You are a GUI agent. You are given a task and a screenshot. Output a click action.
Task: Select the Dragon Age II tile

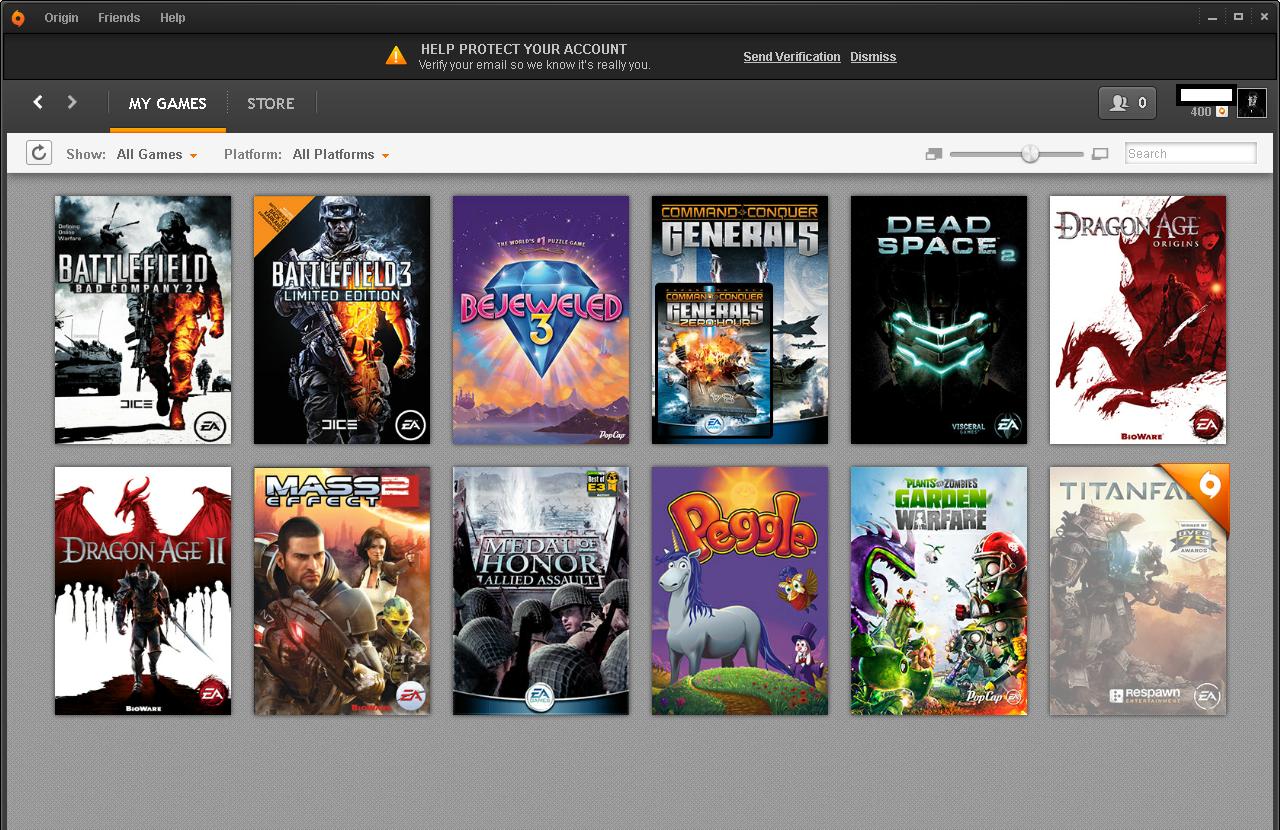tap(143, 591)
